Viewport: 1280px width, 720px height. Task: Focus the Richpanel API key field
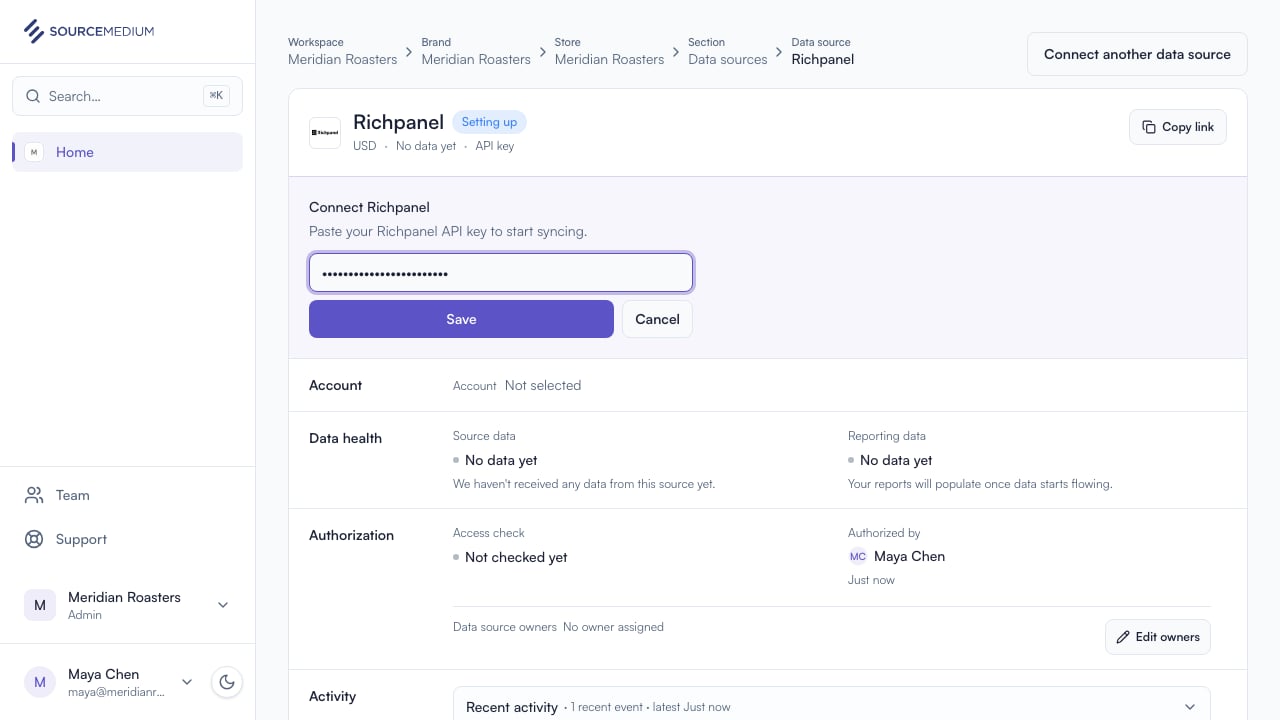(x=501, y=273)
